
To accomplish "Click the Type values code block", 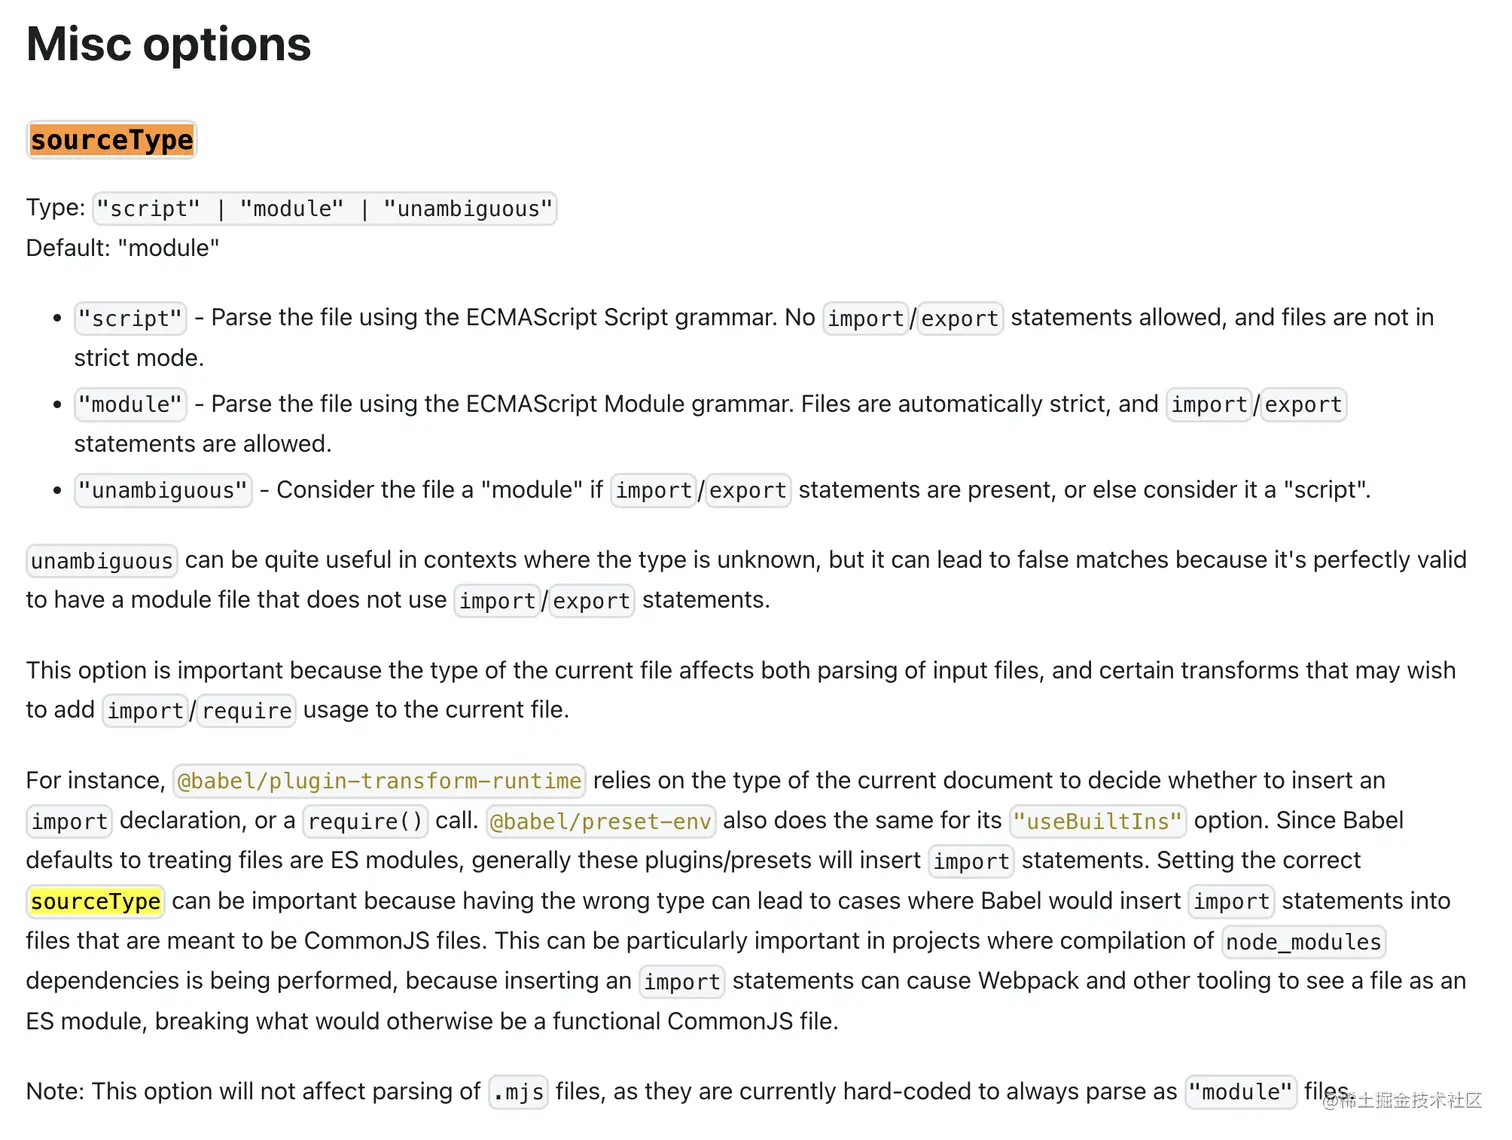I will click(x=324, y=209).
